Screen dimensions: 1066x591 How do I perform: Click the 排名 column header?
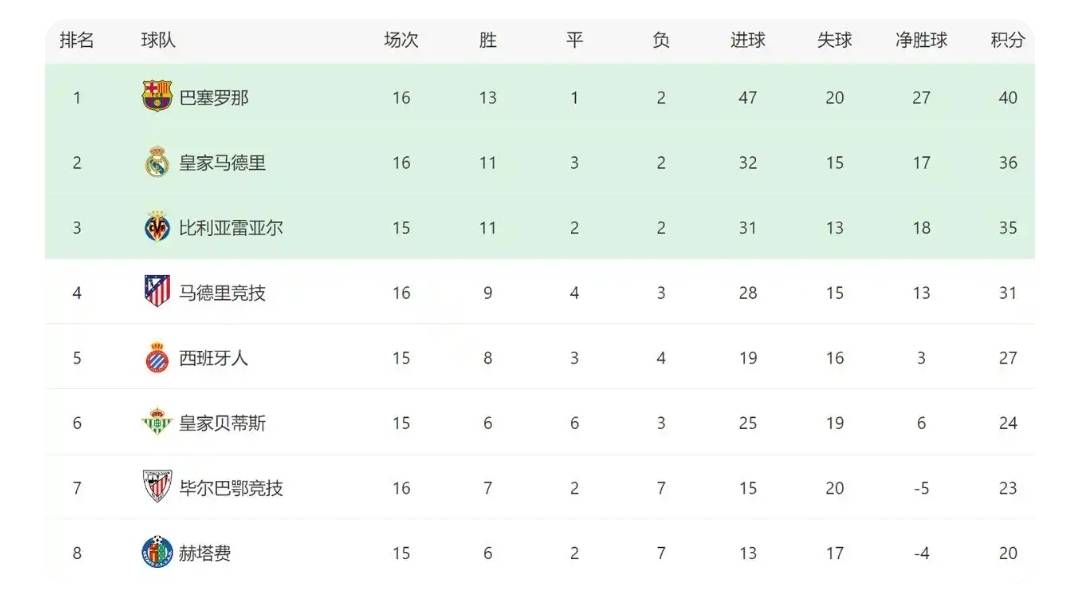(x=77, y=41)
